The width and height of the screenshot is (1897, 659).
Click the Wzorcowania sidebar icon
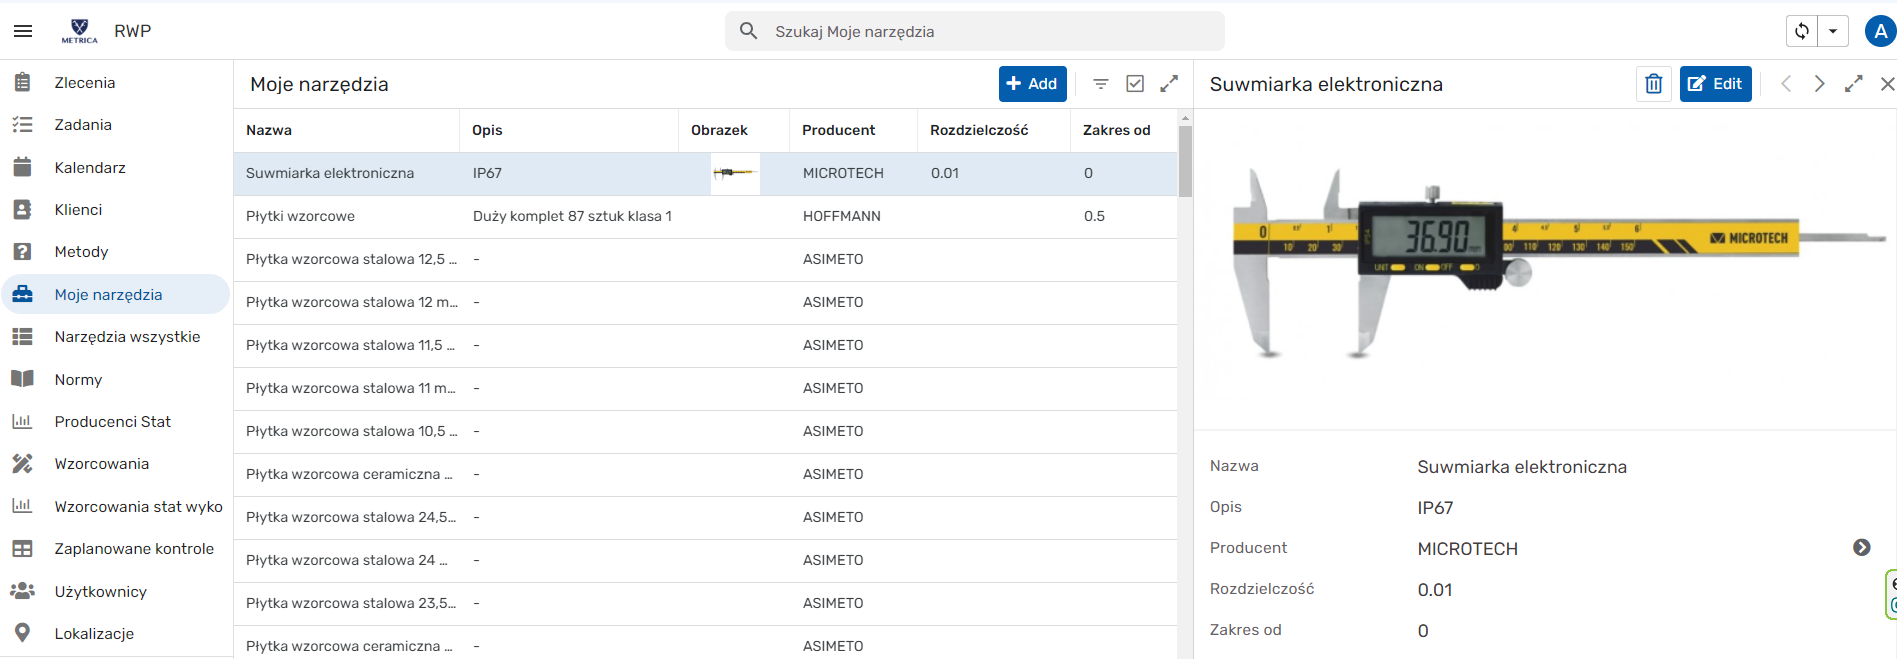click(22, 464)
